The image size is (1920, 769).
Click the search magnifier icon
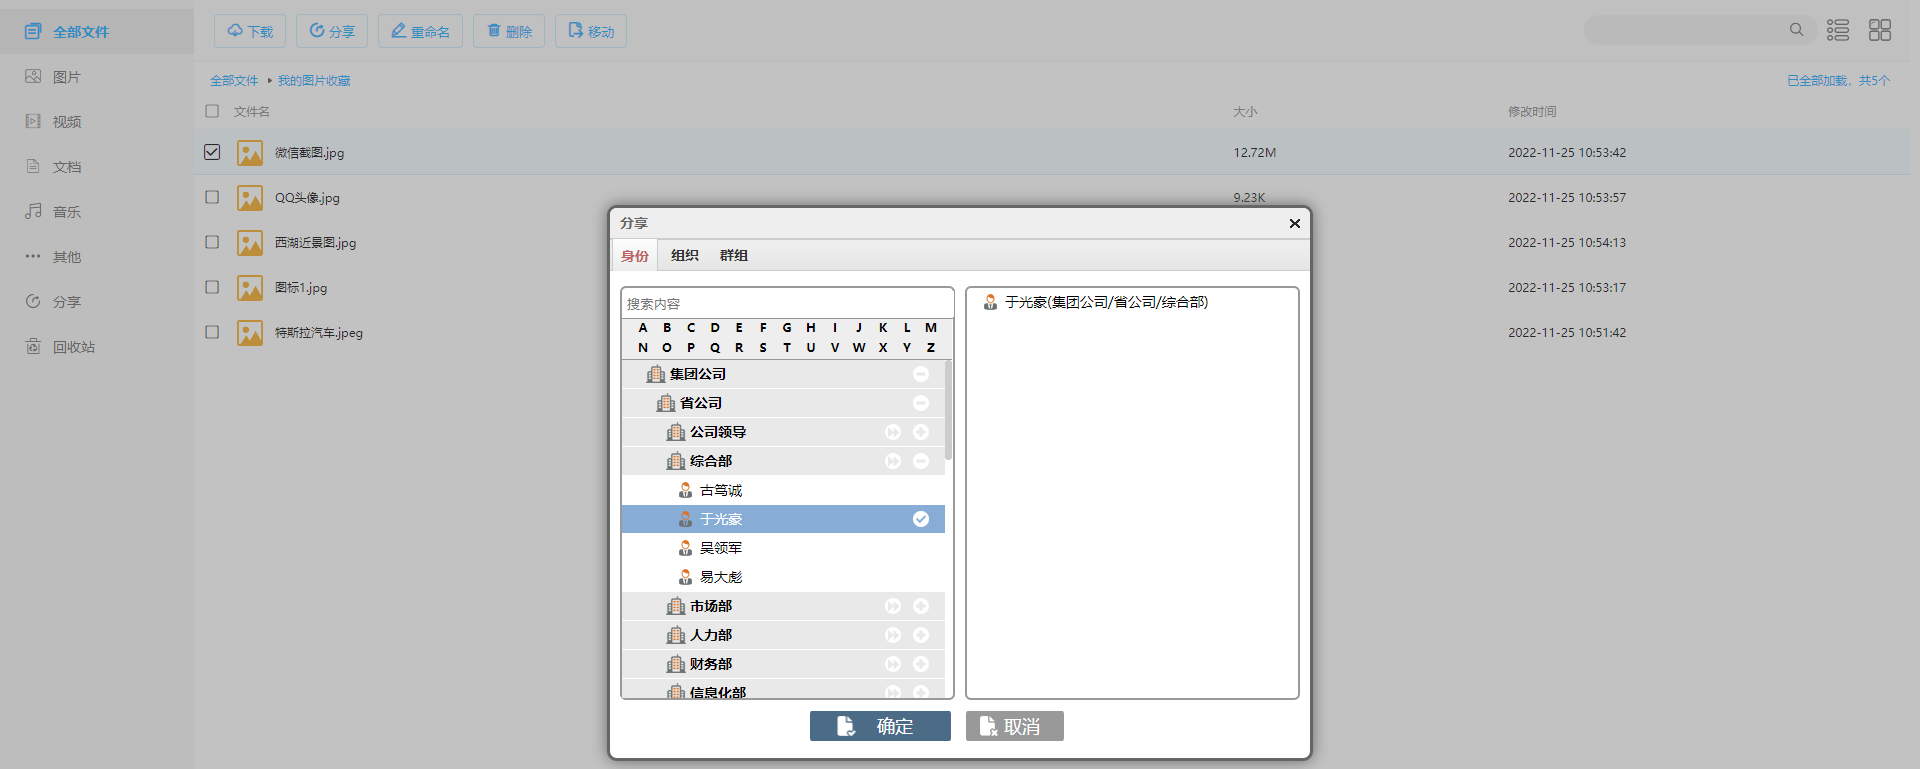pyautogui.click(x=1796, y=30)
